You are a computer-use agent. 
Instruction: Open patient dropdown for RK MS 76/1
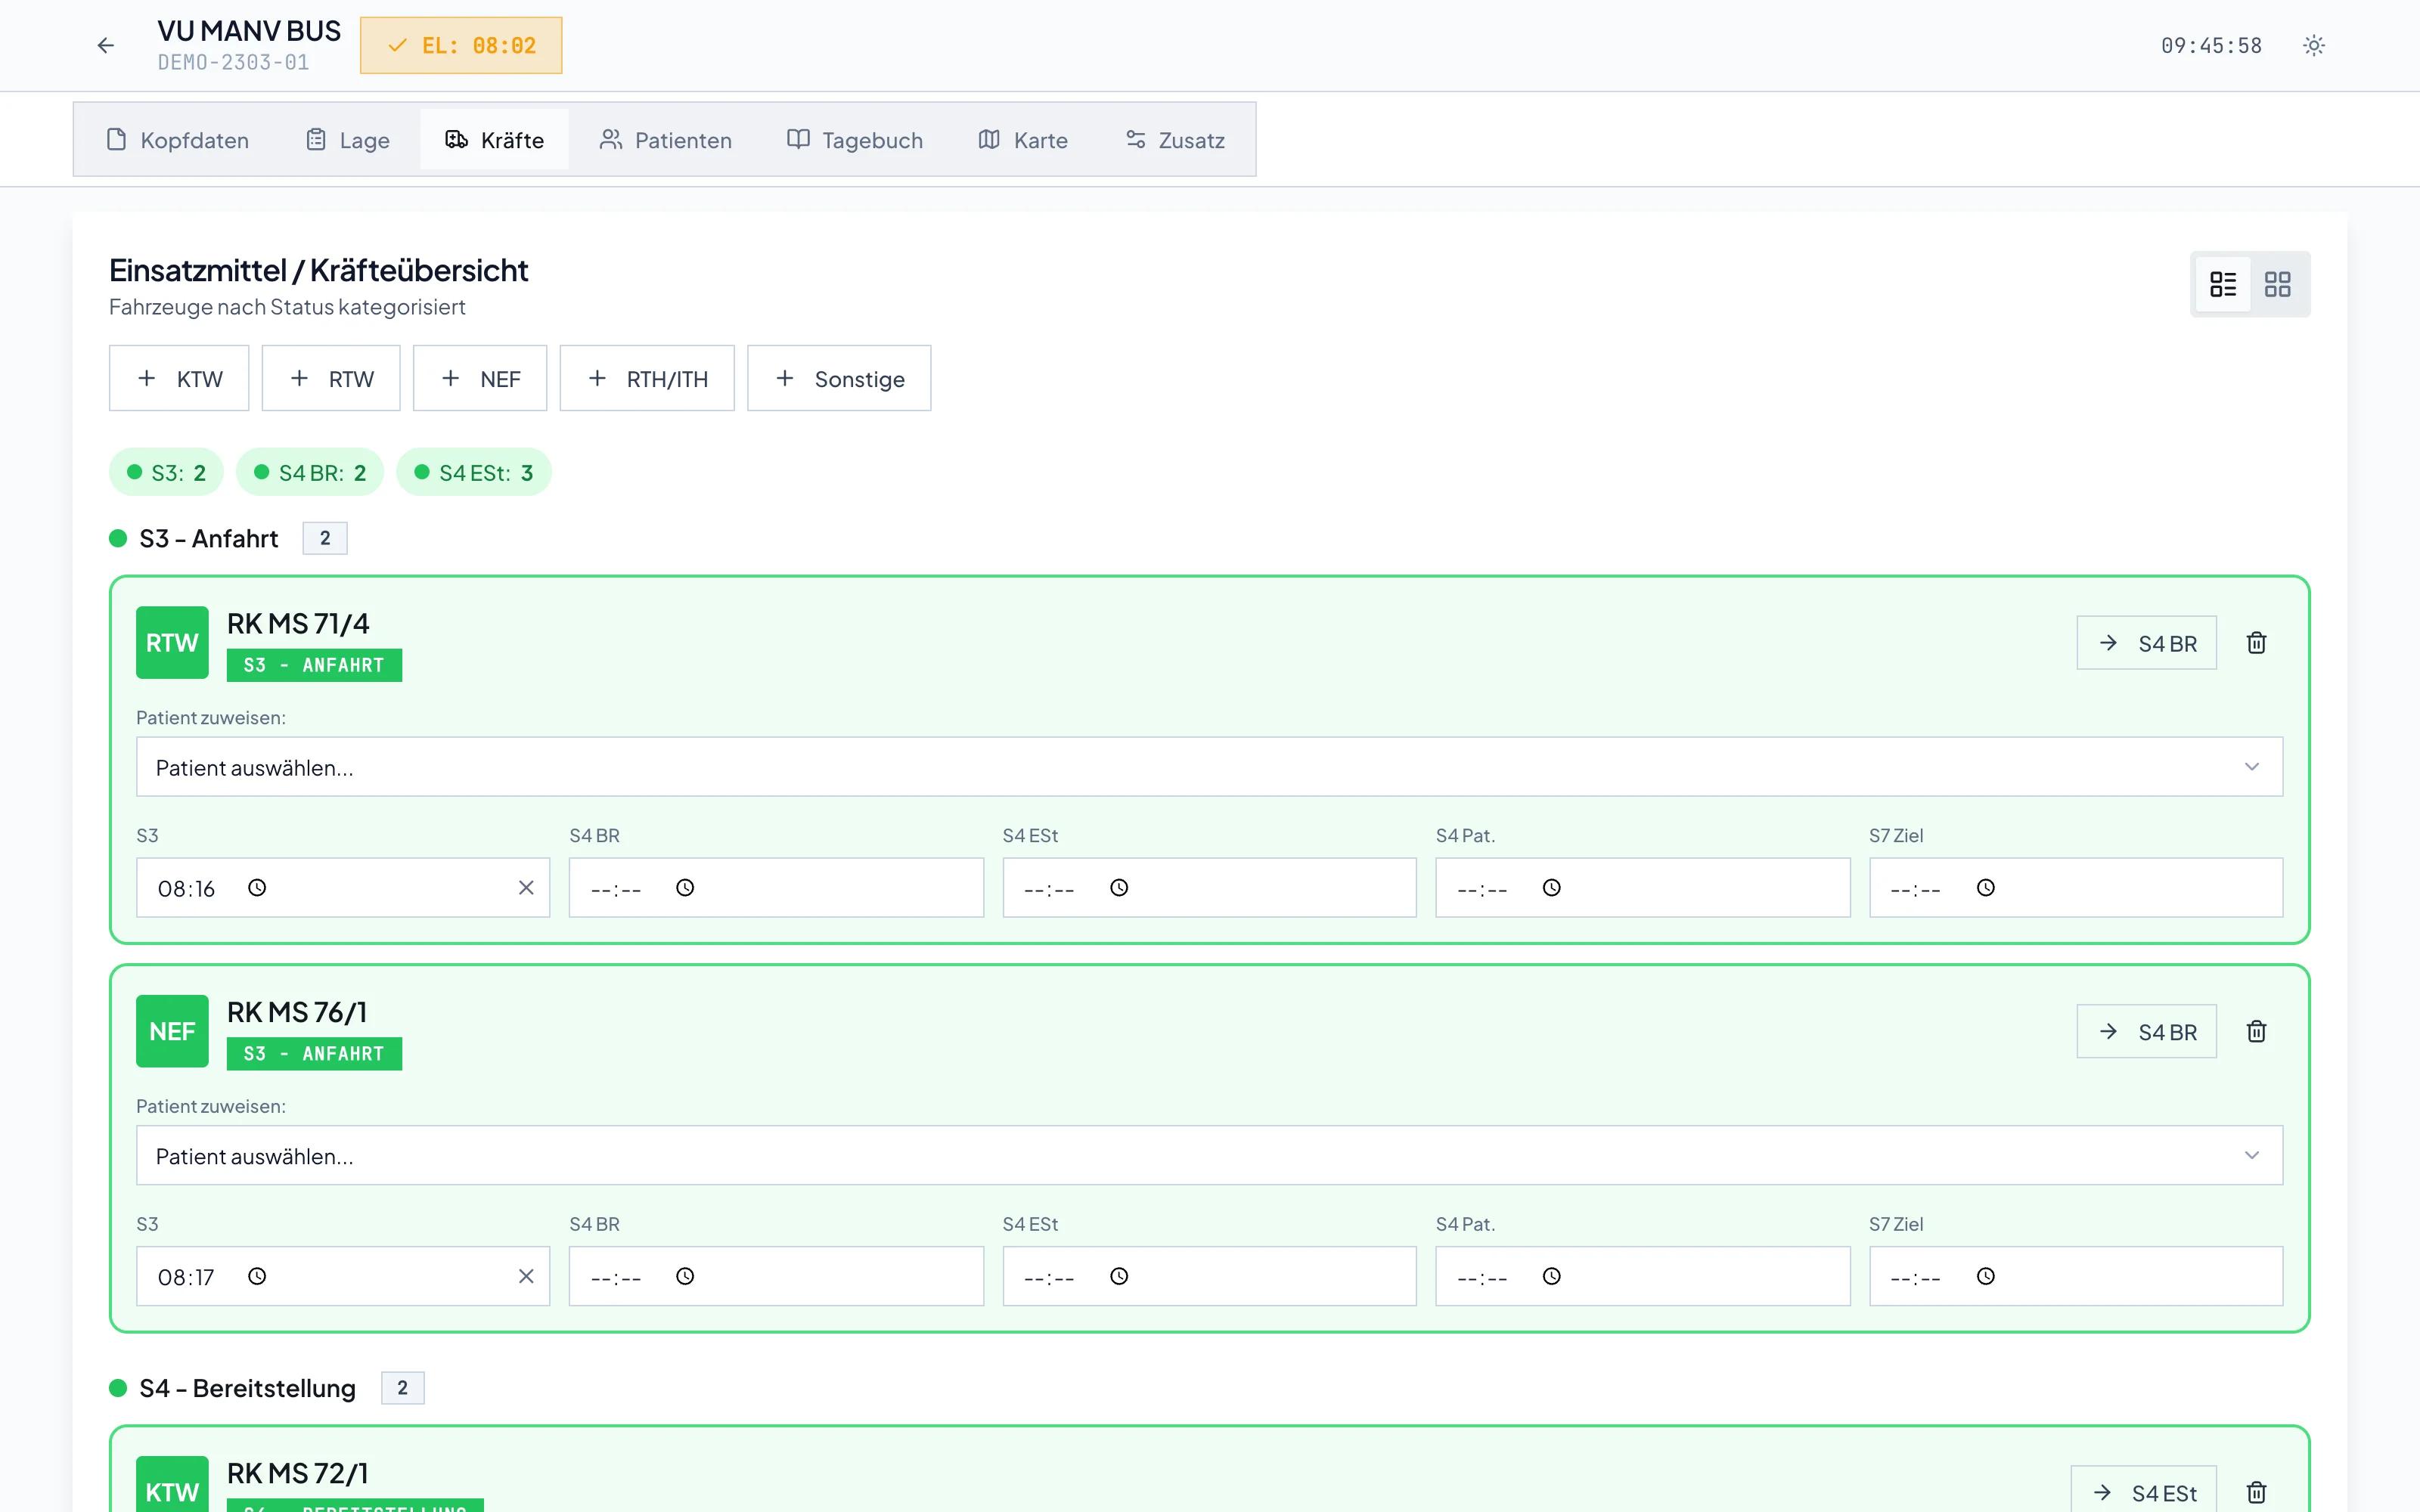coord(1209,1156)
